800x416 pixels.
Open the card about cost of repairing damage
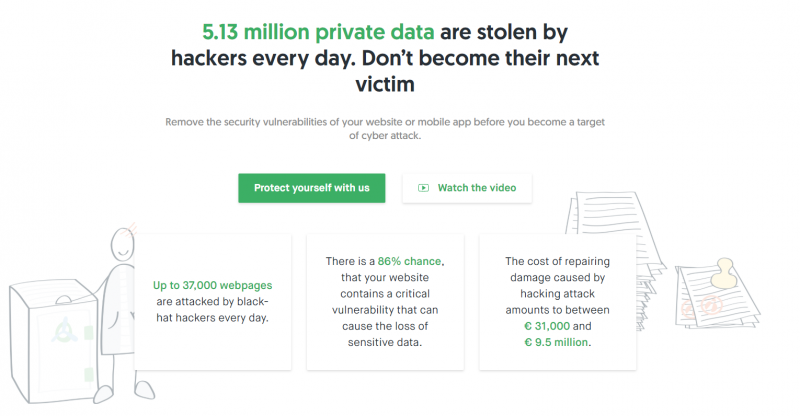point(558,302)
